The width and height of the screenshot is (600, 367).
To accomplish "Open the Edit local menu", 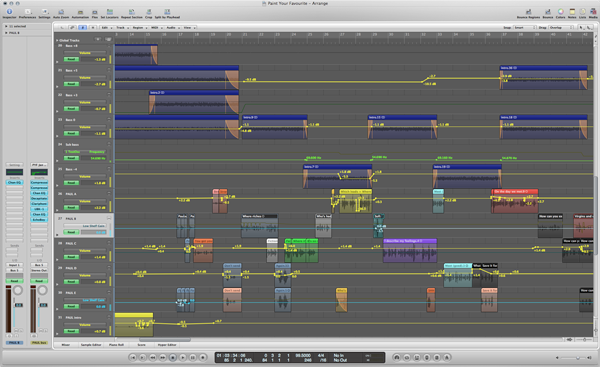I will point(106,28).
